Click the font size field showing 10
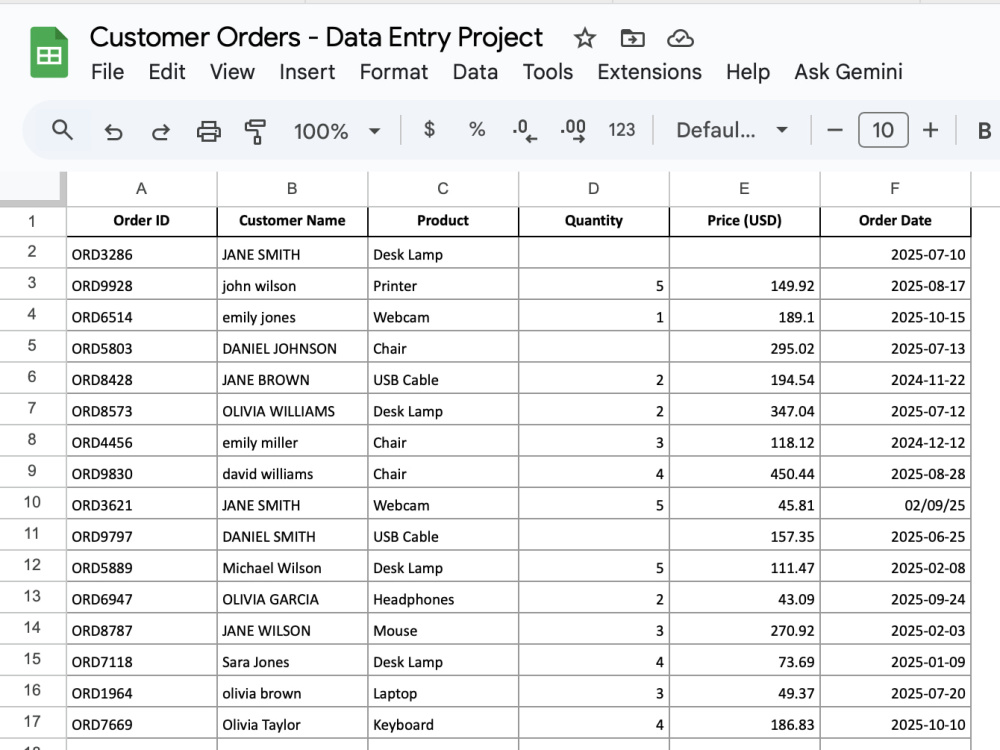 pyautogui.click(x=883, y=130)
